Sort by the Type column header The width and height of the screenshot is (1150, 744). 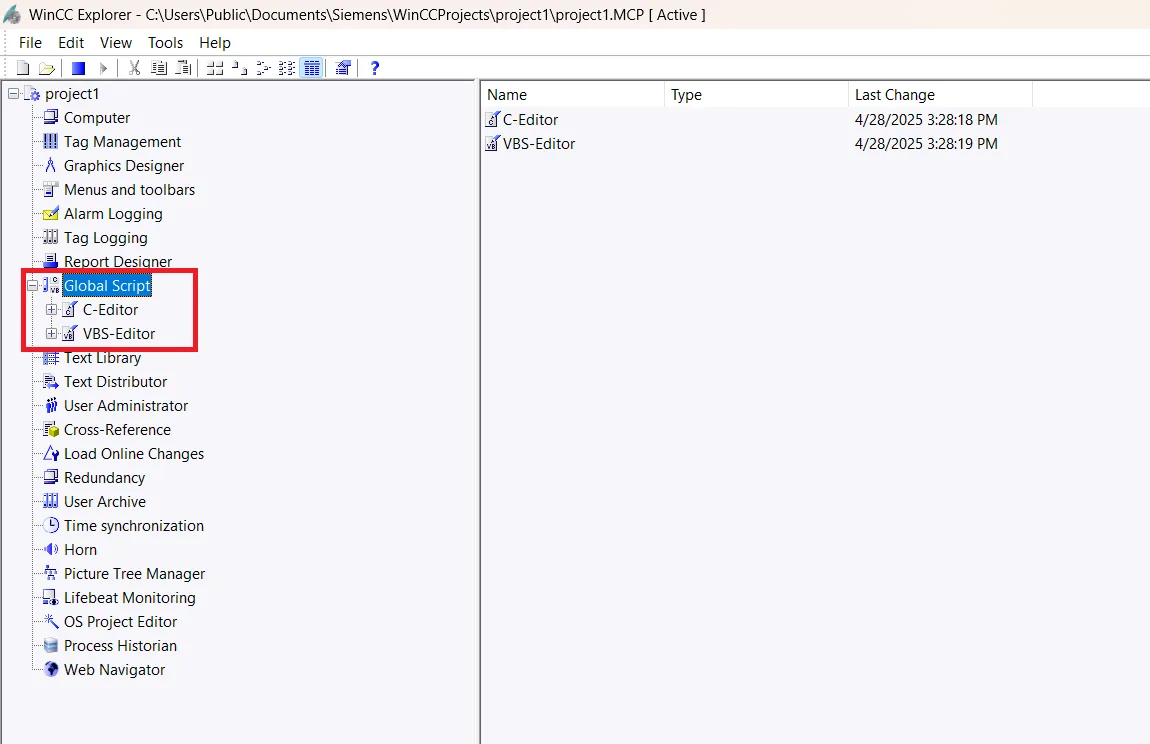pos(756,95)
